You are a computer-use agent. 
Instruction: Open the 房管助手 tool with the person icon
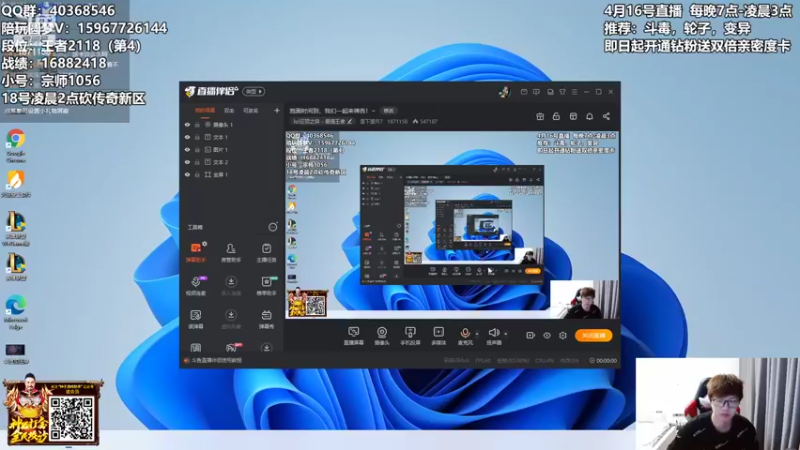click(231, 253)
